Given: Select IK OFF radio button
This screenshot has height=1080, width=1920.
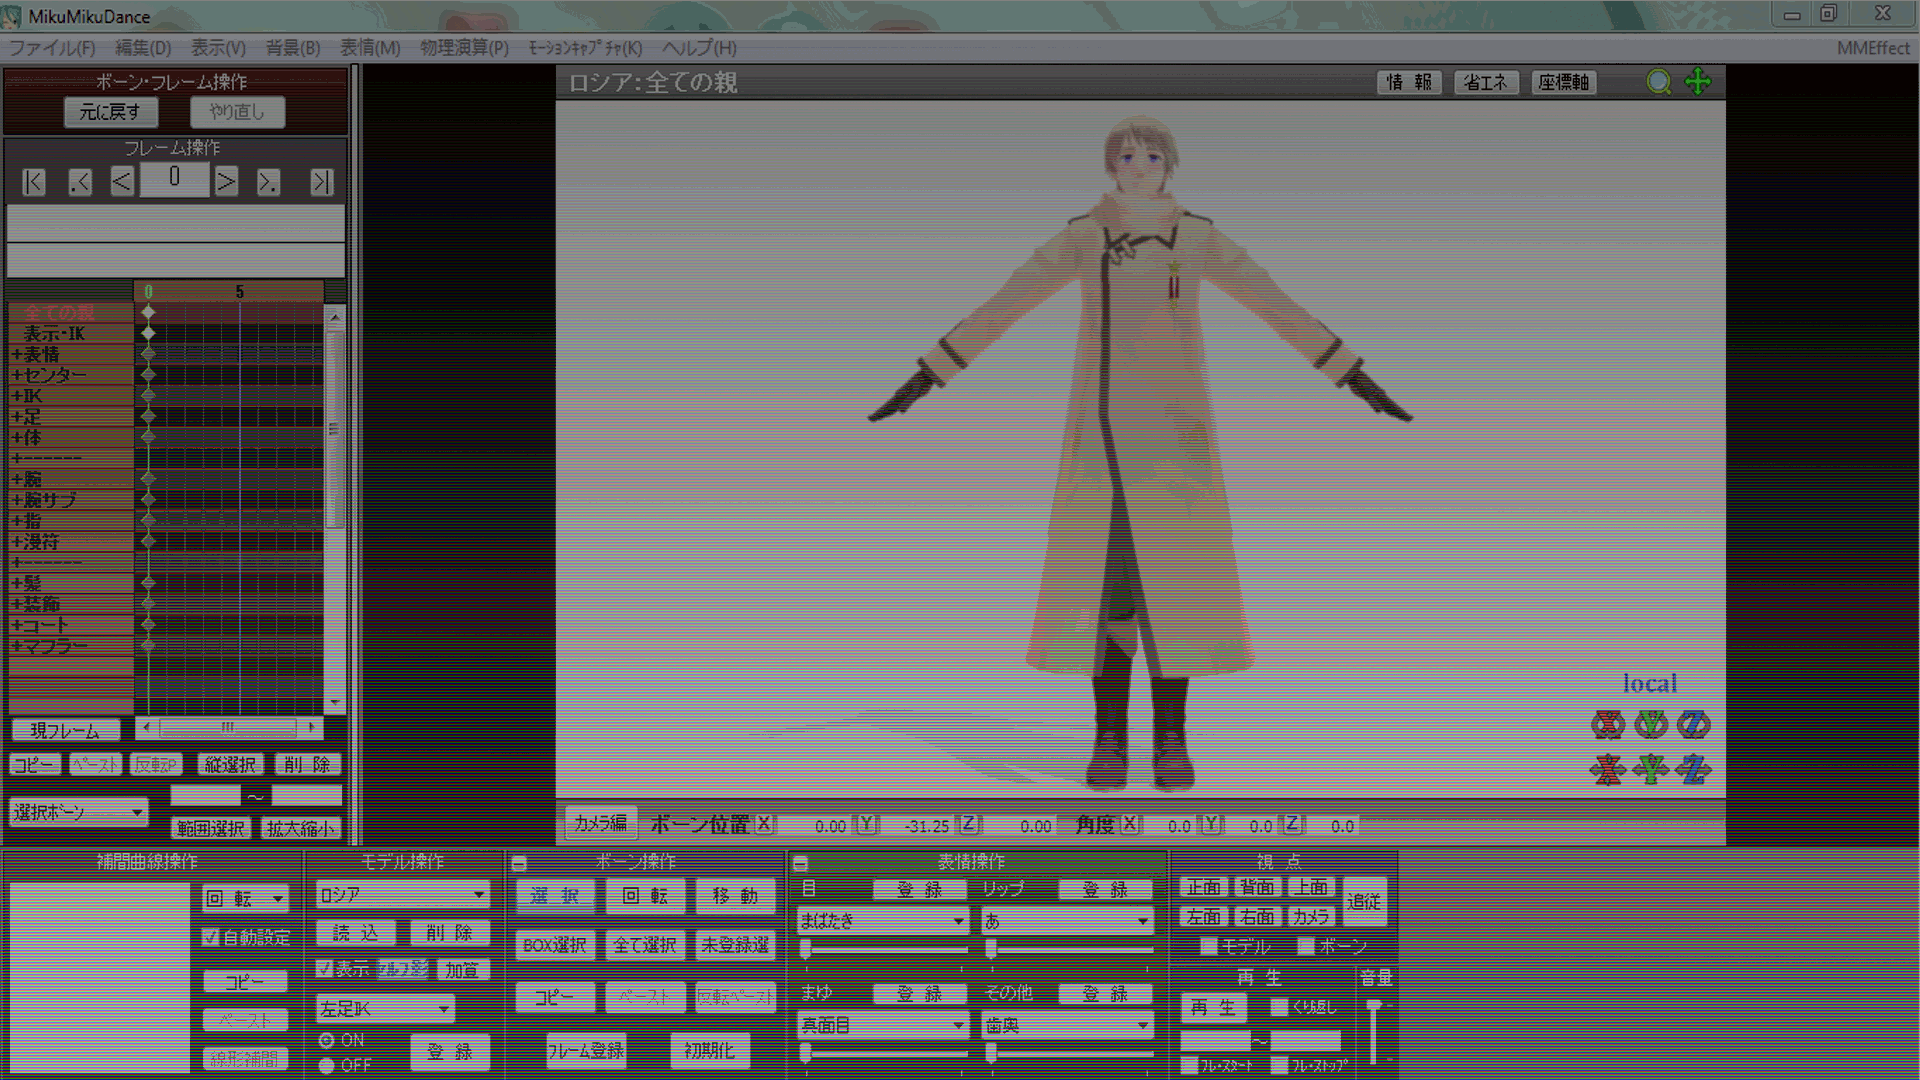Looking at the screenshot, I should [x=327, y=1066].
